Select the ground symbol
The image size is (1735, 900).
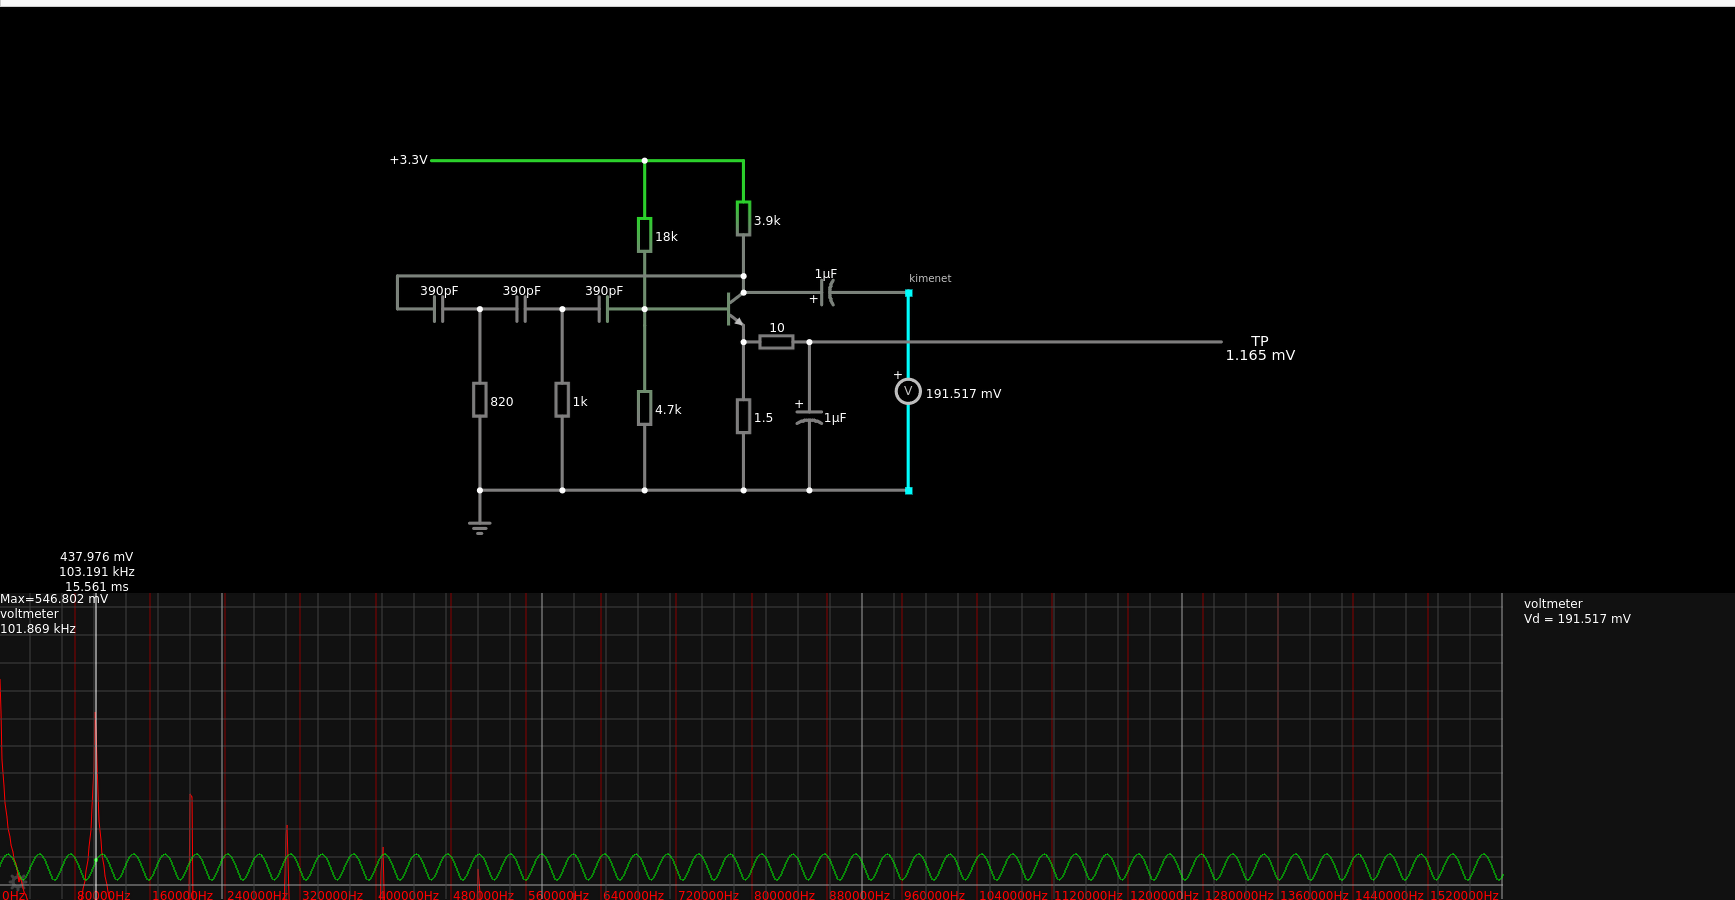(x=480, y=527)
